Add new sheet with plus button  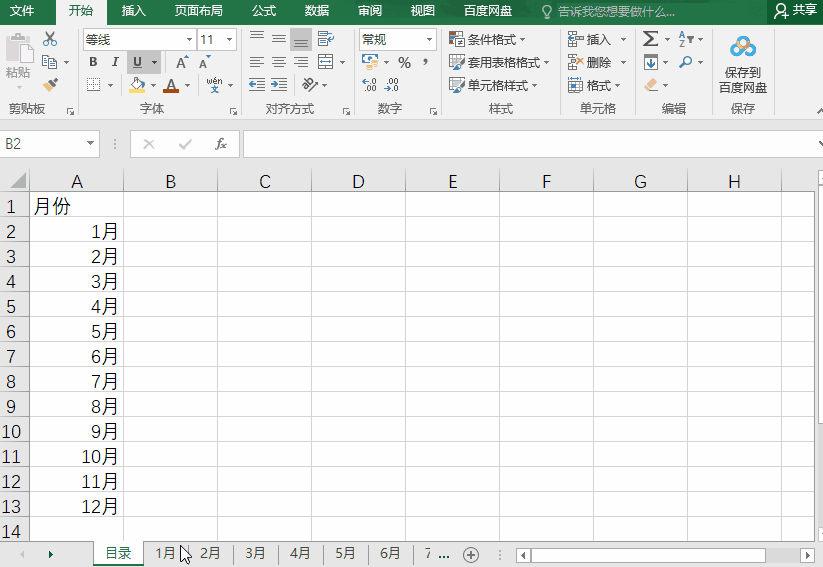[x=471, y=554]
